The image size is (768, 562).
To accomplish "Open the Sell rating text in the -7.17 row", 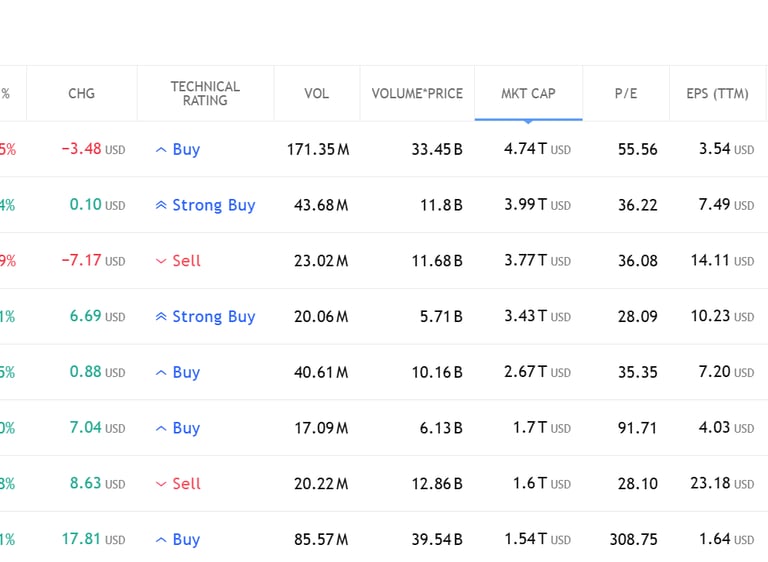I will click(186, 261).
